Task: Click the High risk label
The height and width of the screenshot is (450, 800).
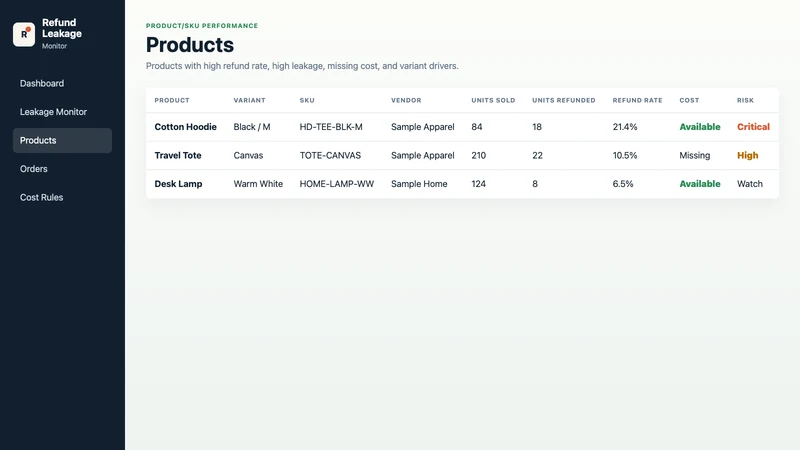Action: tap(748, 156)
